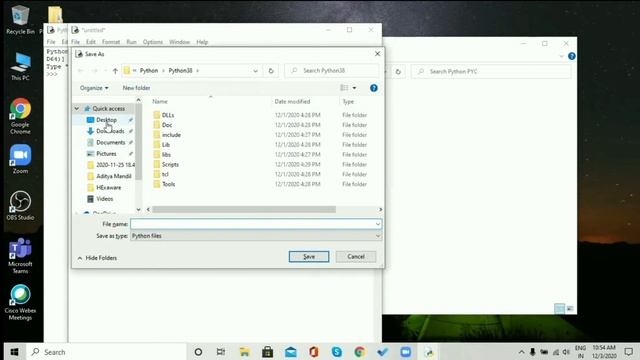Screen dimensions: 640x360
Task: Open the Window menu in IDLE
Action: pyautogui.click(x=180, y=42)
